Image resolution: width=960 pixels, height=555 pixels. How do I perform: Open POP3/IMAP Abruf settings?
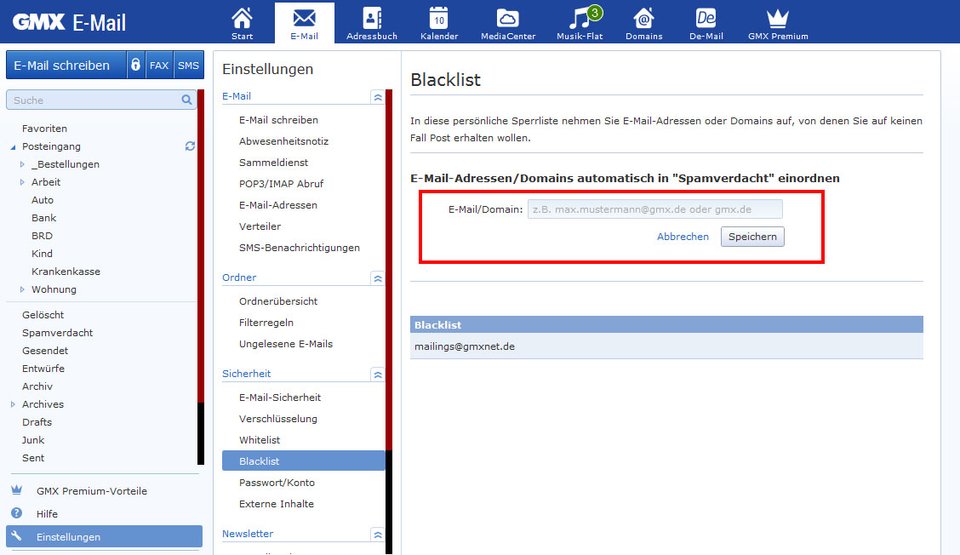tap(281, 184)
